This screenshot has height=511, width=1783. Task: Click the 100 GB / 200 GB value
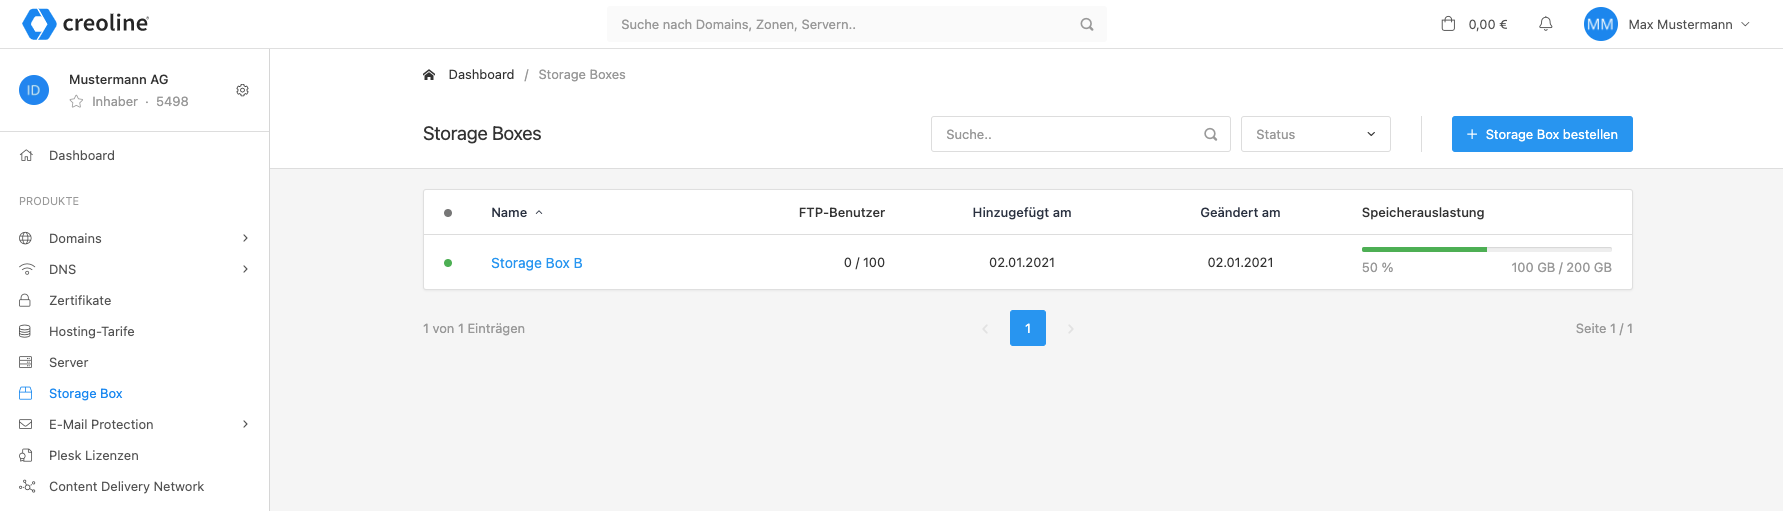1561,267
